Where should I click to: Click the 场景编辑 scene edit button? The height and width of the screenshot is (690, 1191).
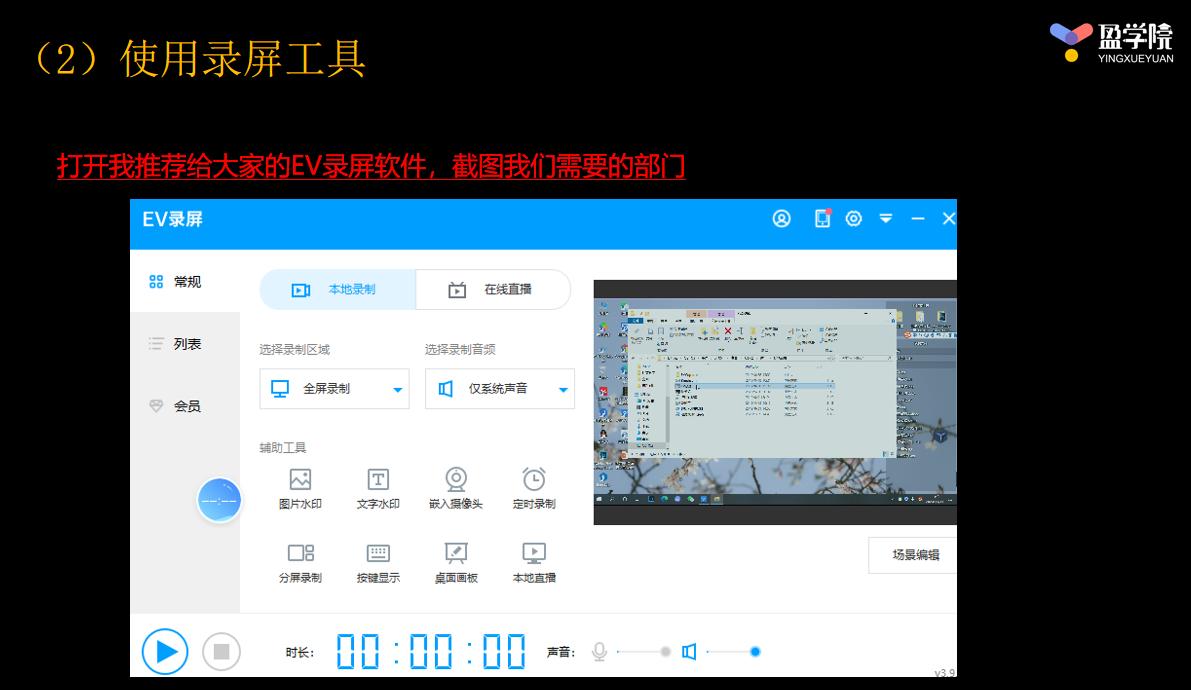coord(913,555)
